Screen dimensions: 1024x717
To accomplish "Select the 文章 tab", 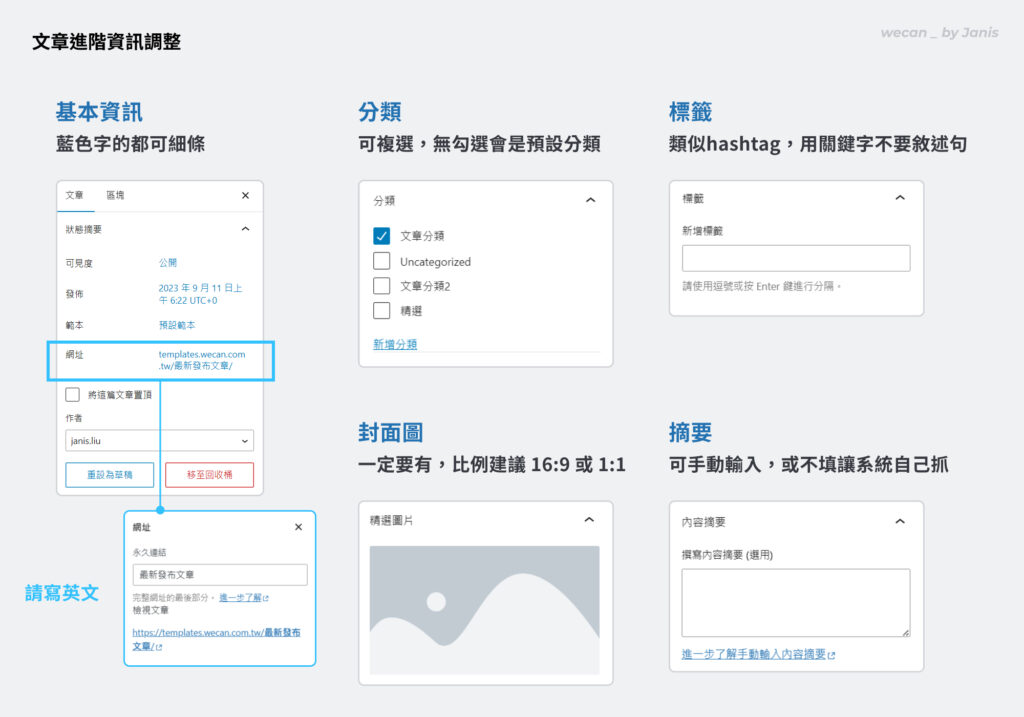I will [75, 196].
